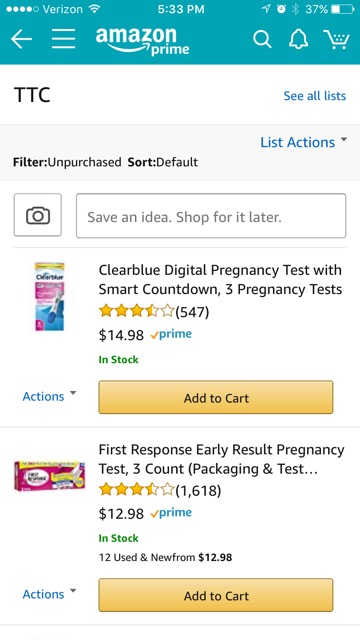Add Clearblue Digital Pregnancy Test to cart

pyautogui.click(x=216, y=398)
